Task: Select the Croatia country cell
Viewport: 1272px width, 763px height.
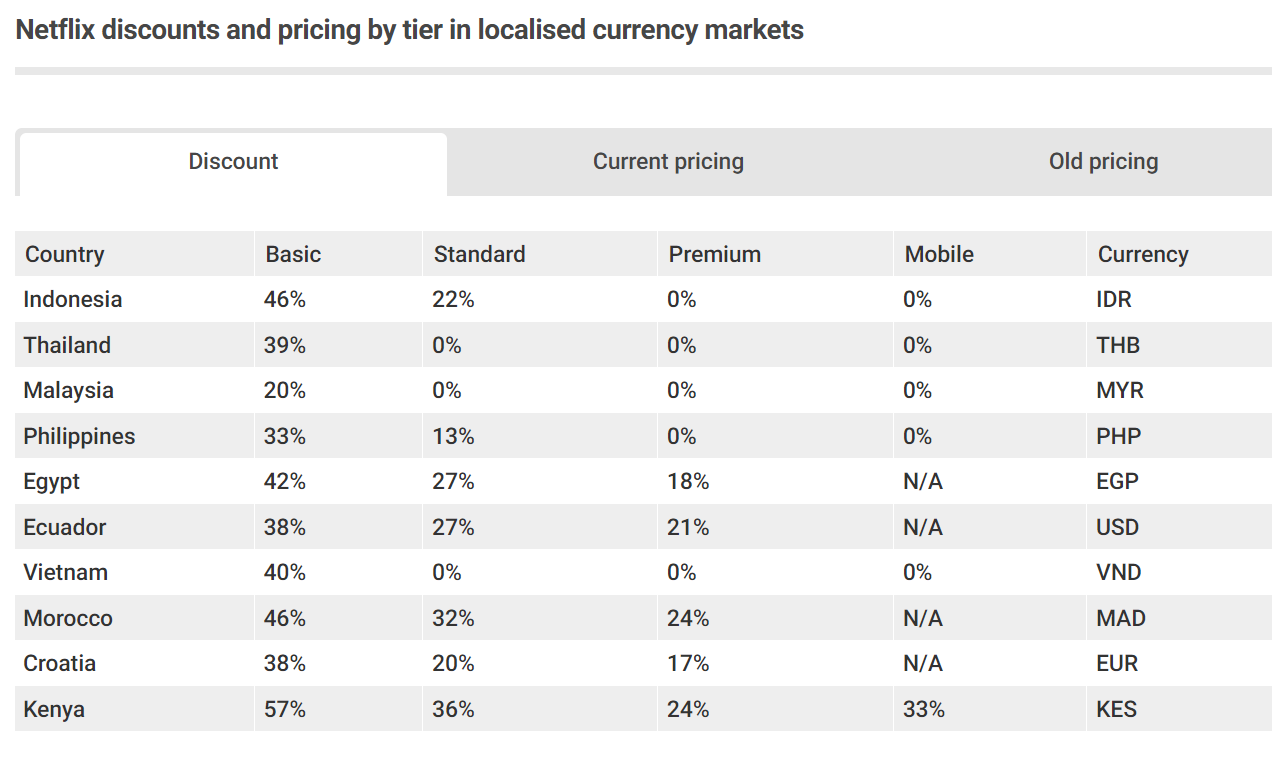Action: tap(60, 663)
